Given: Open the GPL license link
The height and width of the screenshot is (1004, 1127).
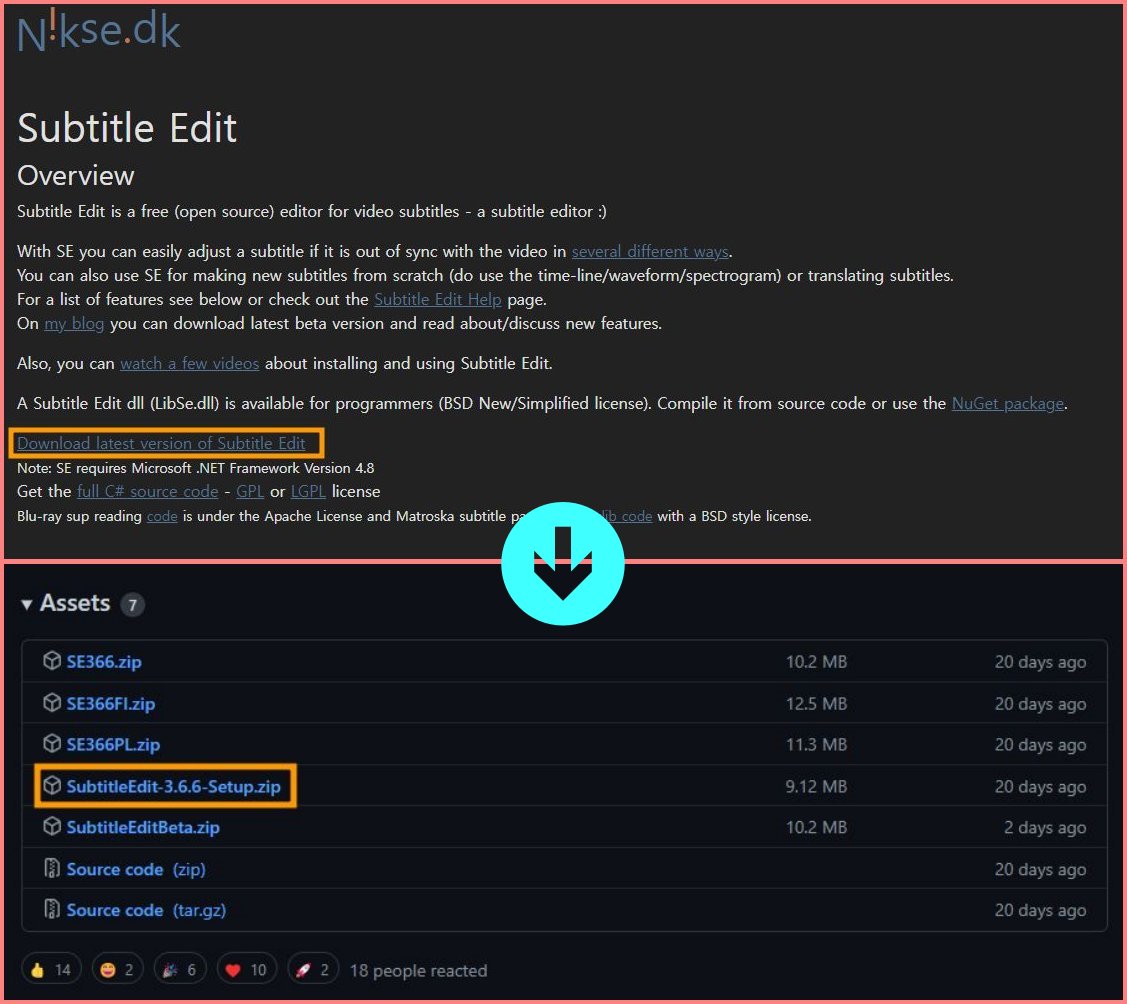Looking at the screenshot, I should [250, 492].
